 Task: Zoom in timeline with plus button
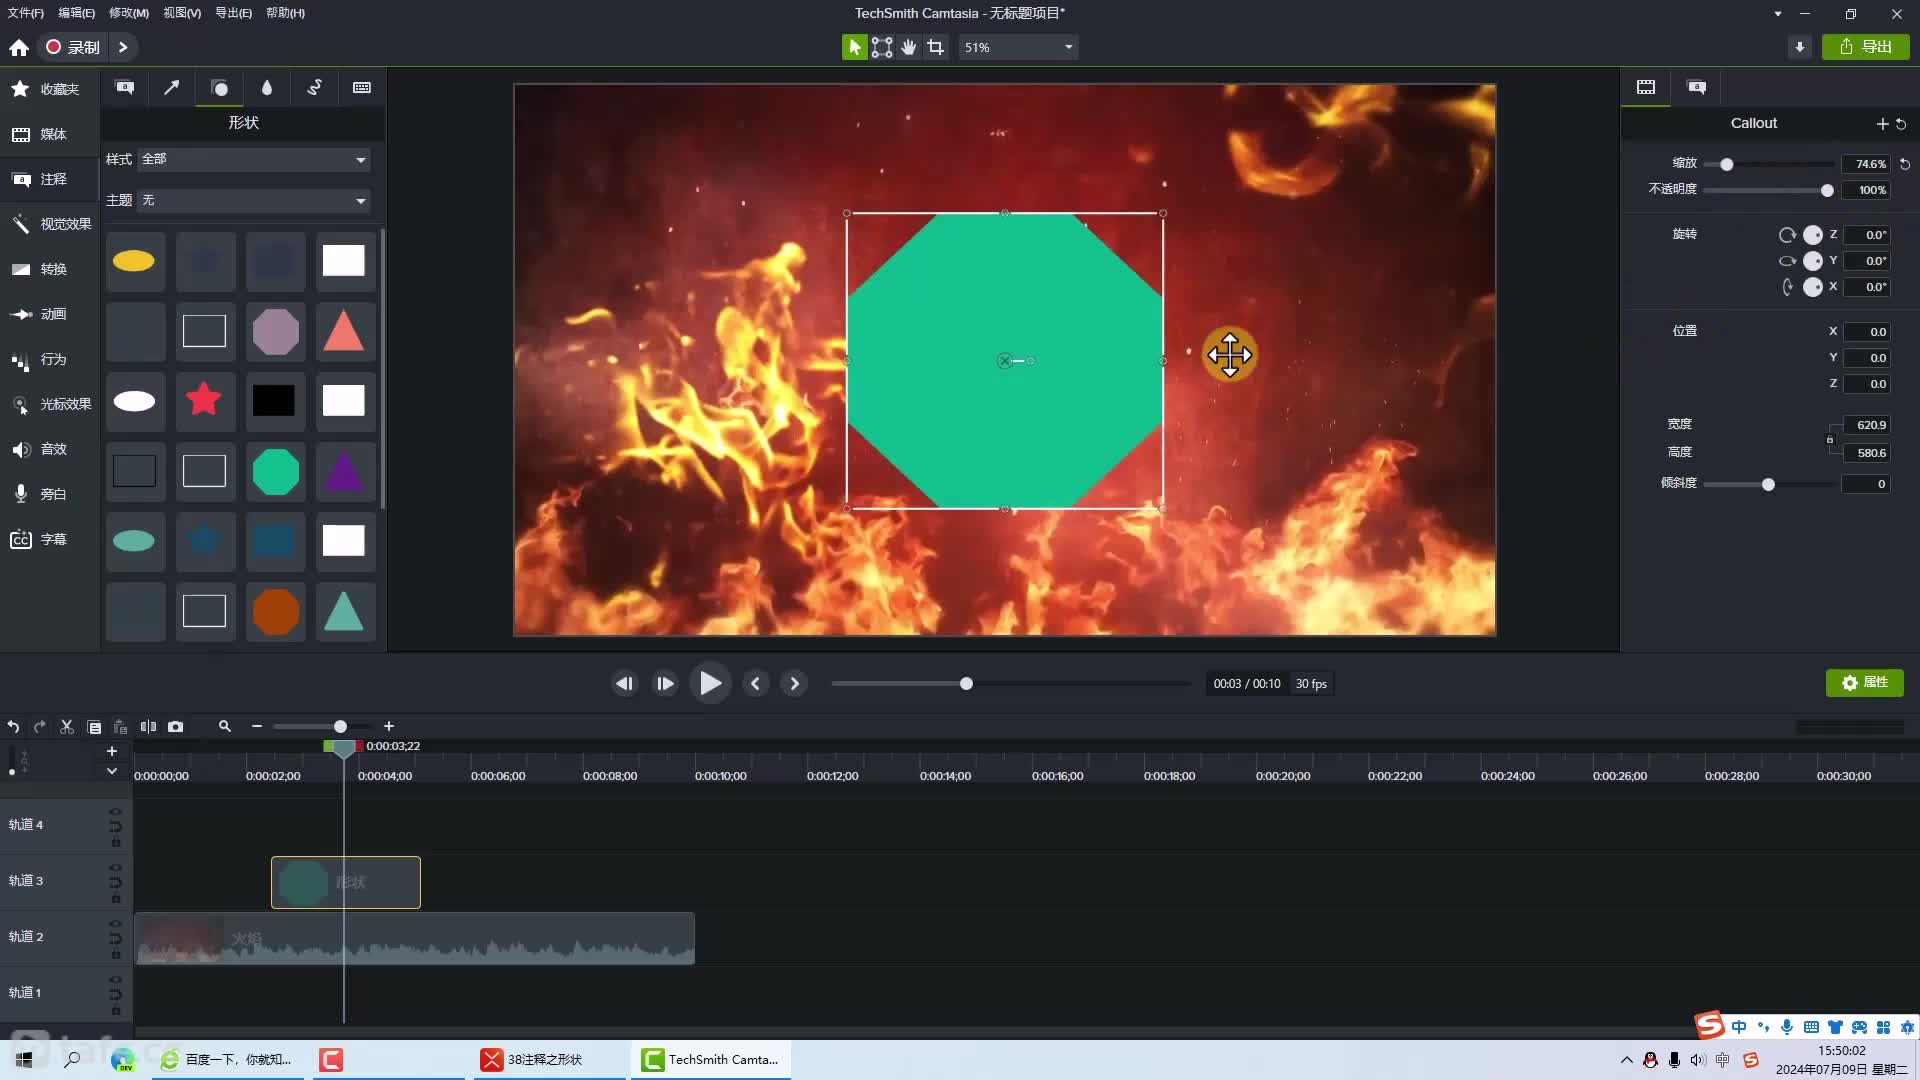tap(389, 726)
